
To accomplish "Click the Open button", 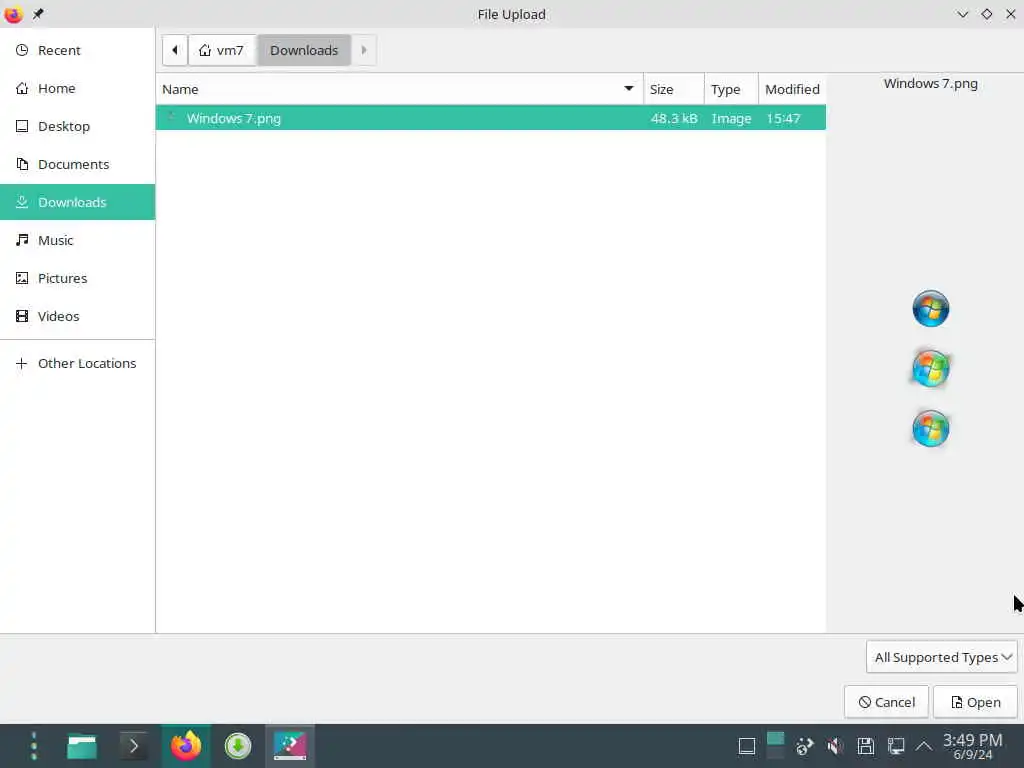I will click(x=975, y=702).
